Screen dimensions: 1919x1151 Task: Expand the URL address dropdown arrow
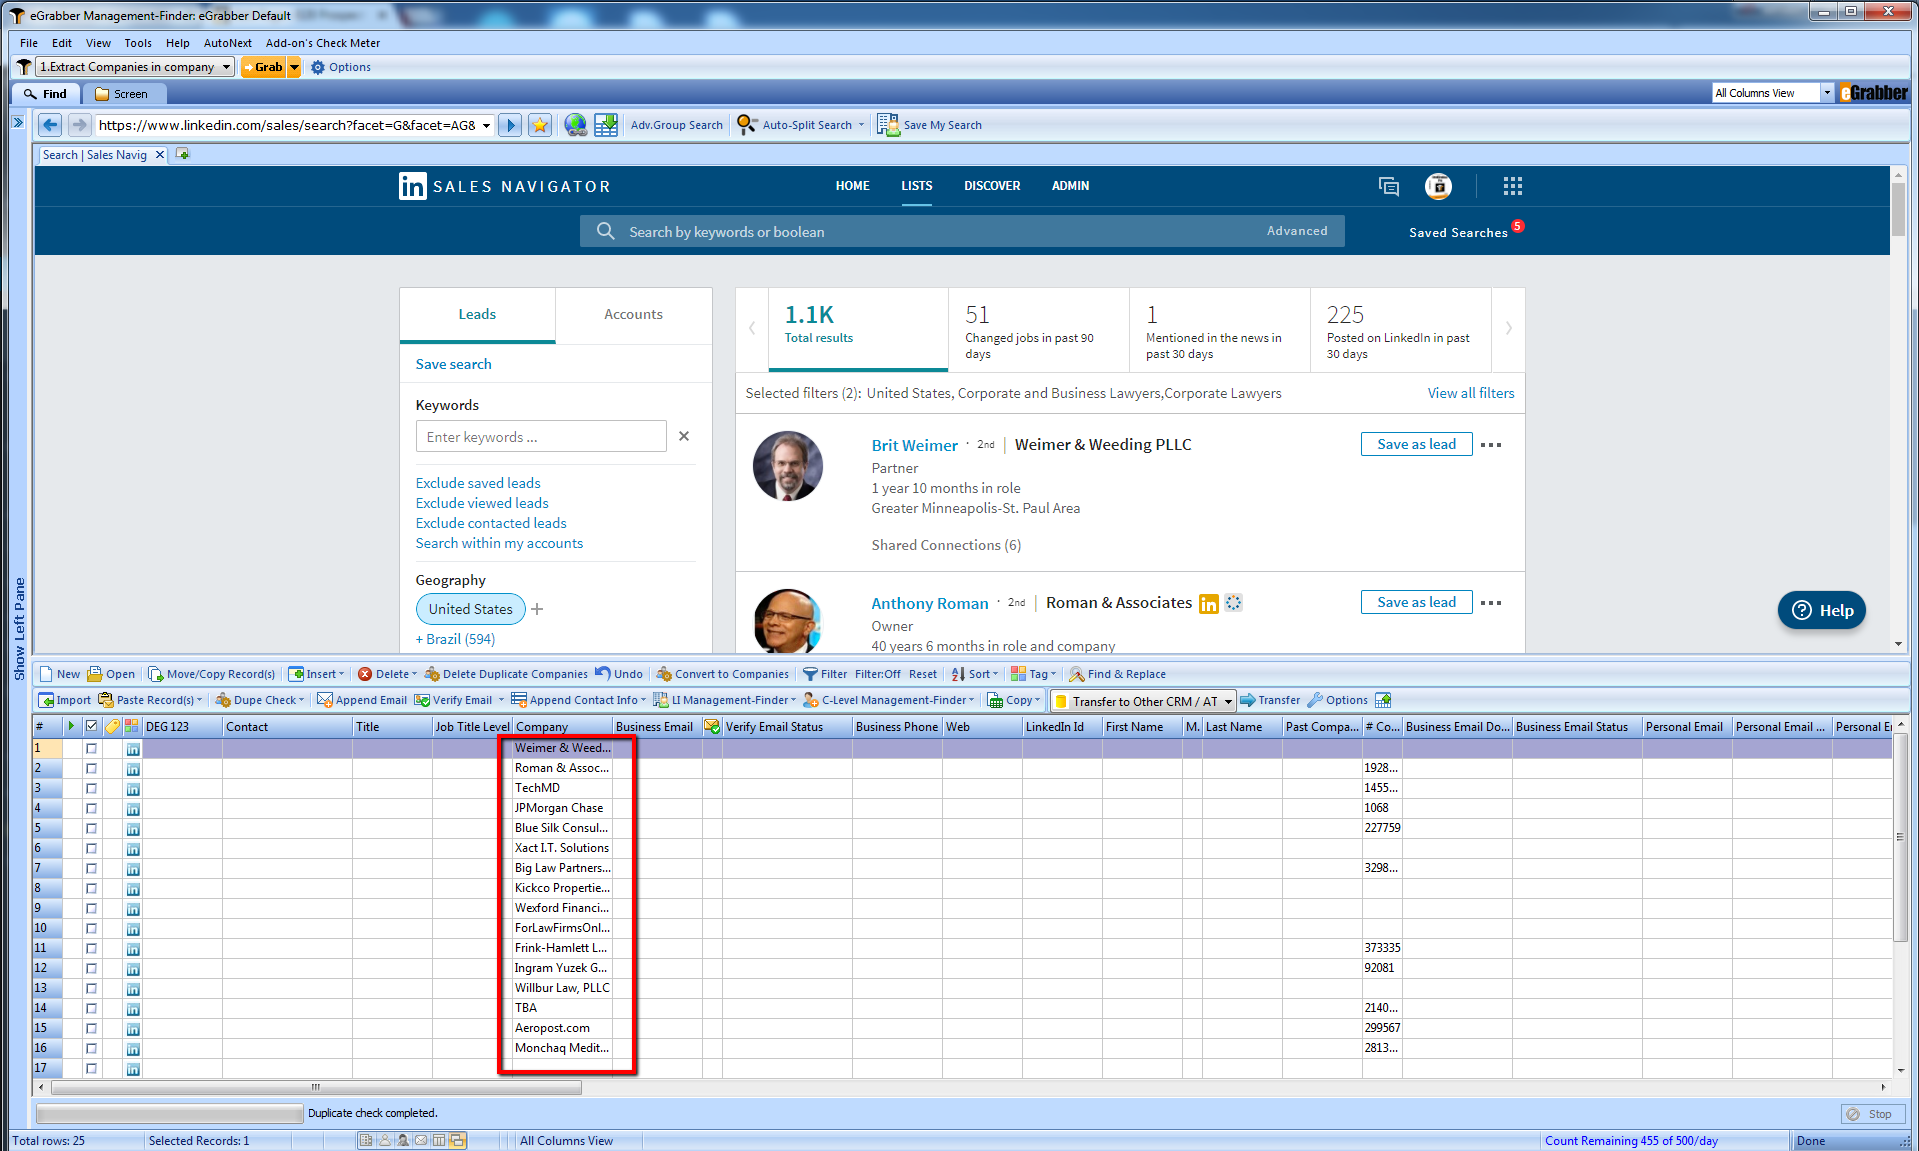click(x=487, y=125)
